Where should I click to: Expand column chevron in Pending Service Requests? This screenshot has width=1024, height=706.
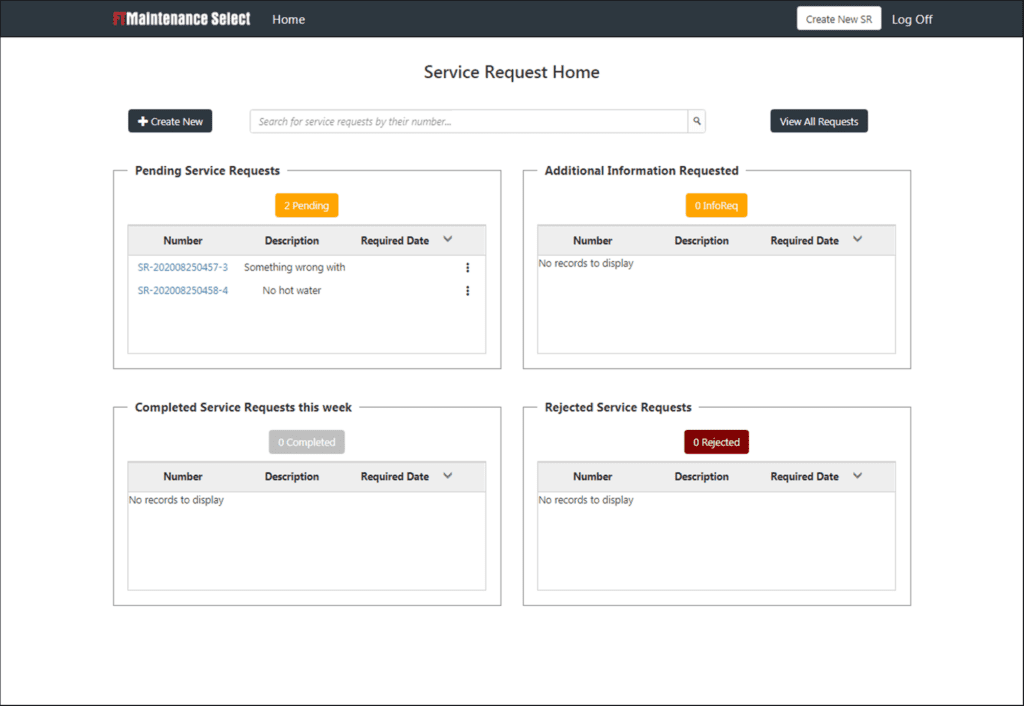[x=447, y=239]
